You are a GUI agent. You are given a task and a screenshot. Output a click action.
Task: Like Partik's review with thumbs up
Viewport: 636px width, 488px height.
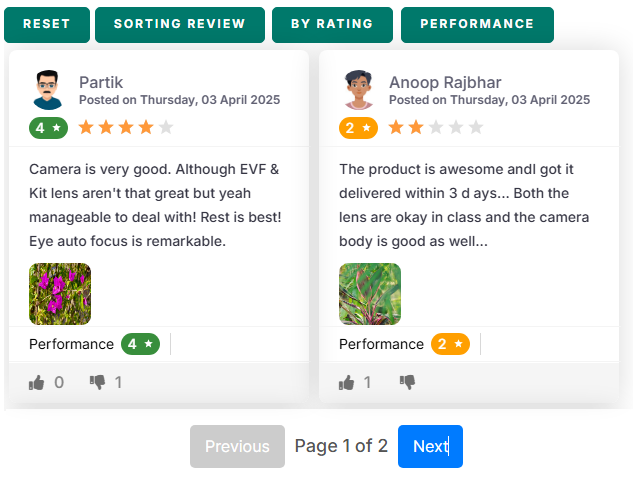[37, 383]
